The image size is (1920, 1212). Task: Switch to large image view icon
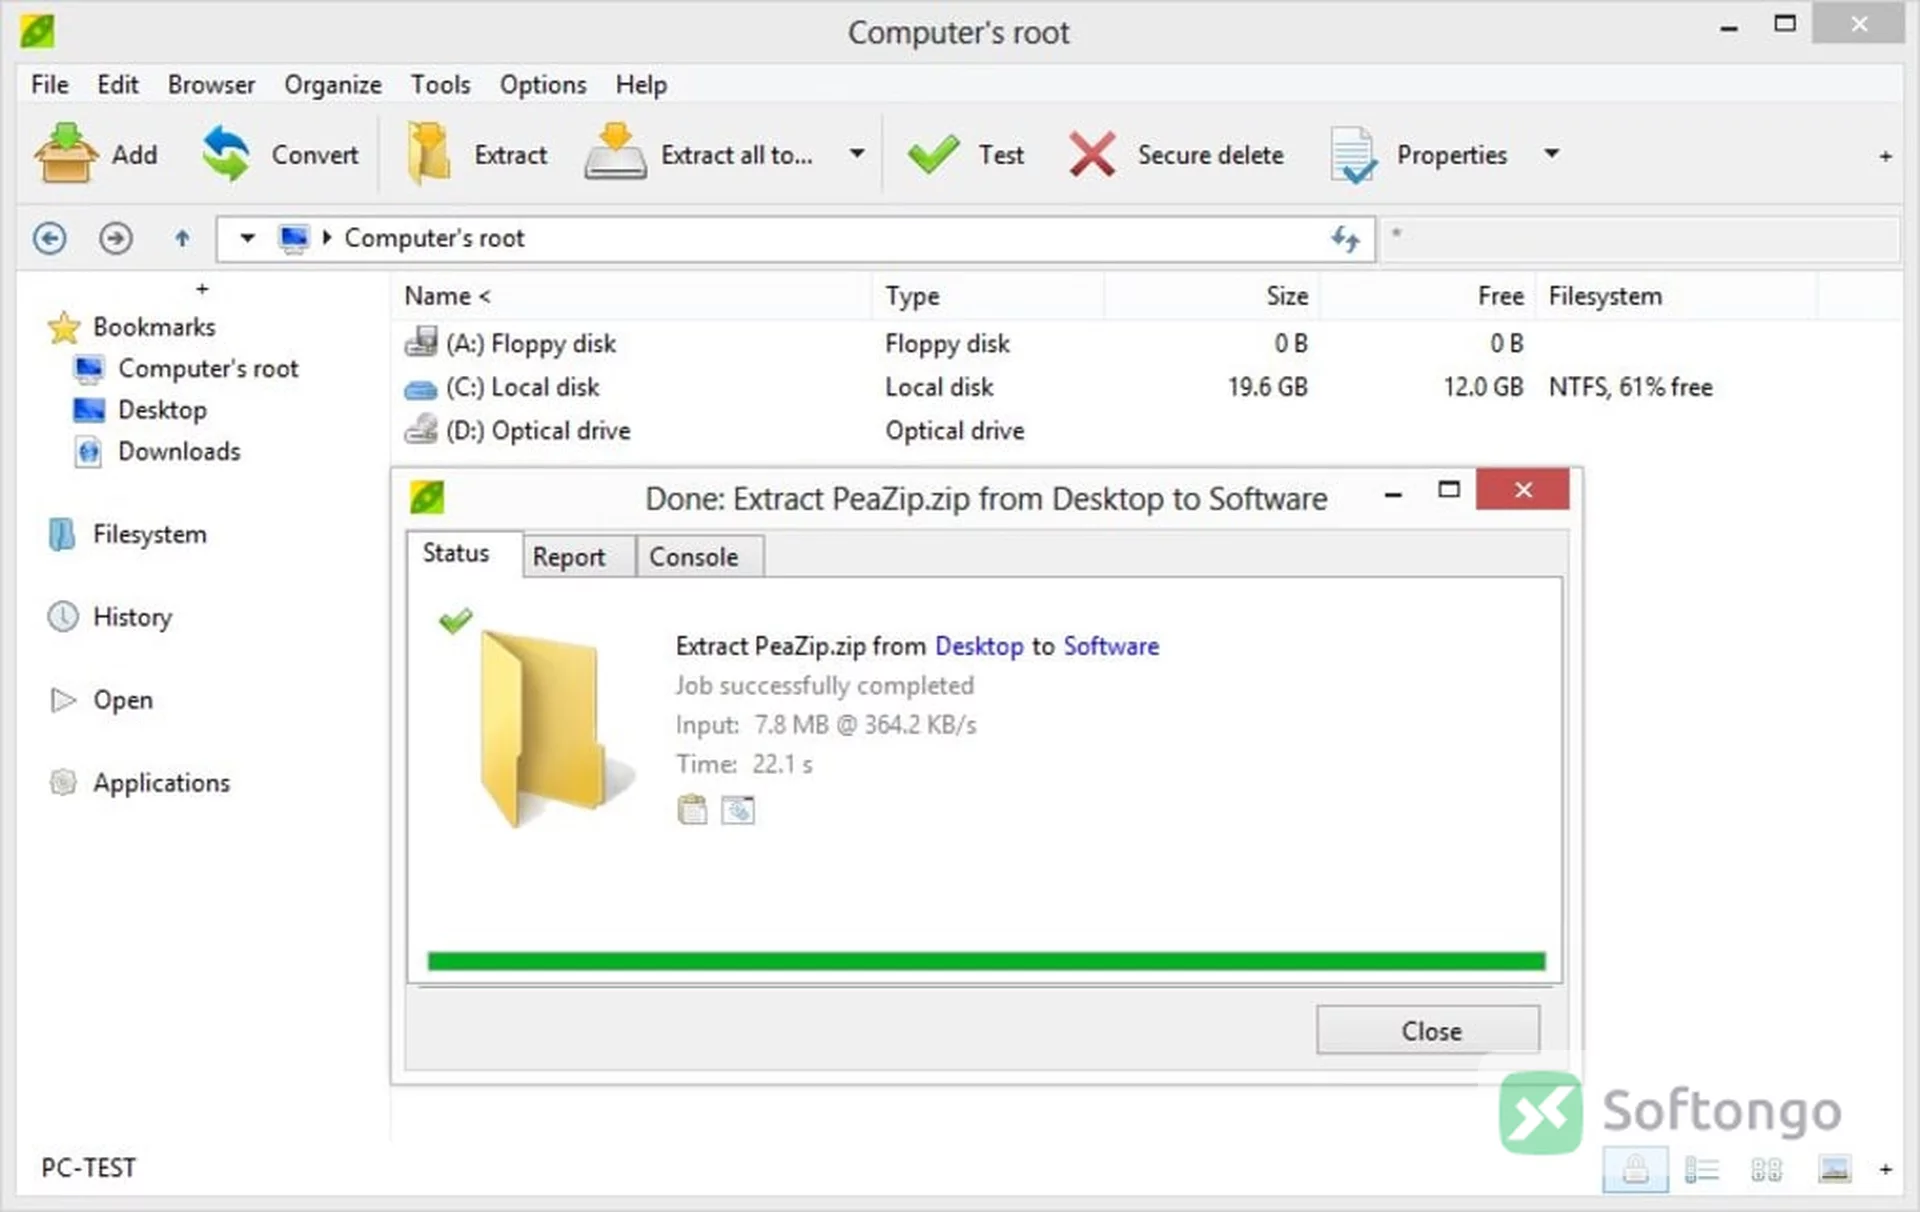(x=1834, y=1168)
